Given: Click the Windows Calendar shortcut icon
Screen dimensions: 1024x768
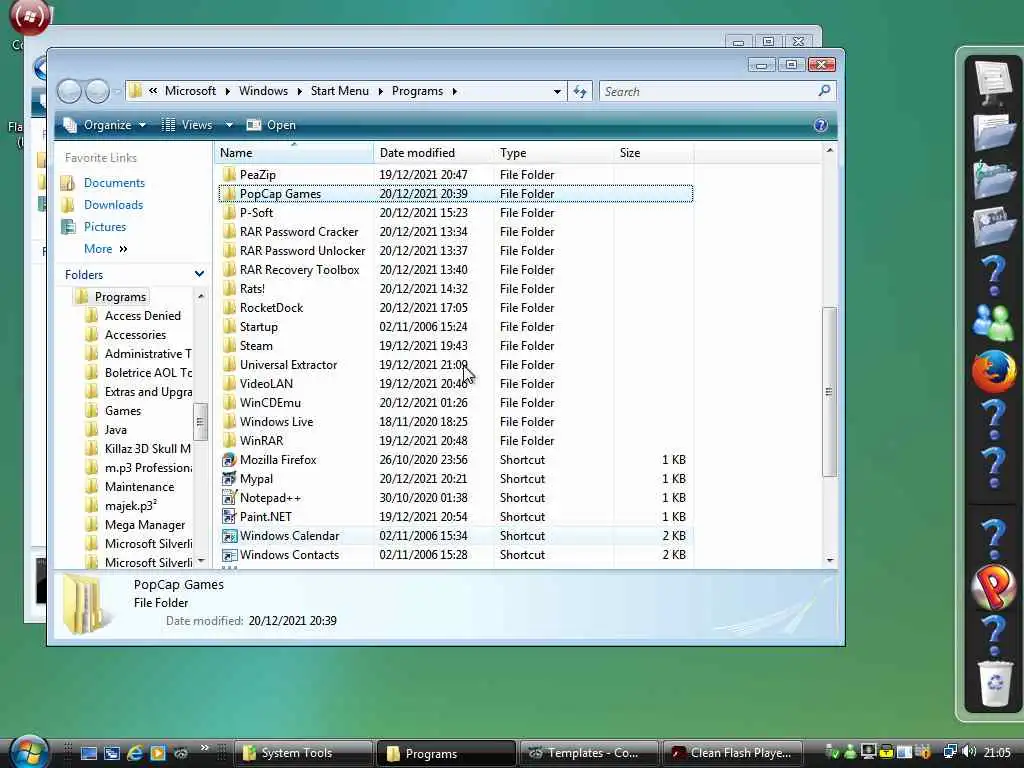Looking at the screenshot, I should [229, 536].
